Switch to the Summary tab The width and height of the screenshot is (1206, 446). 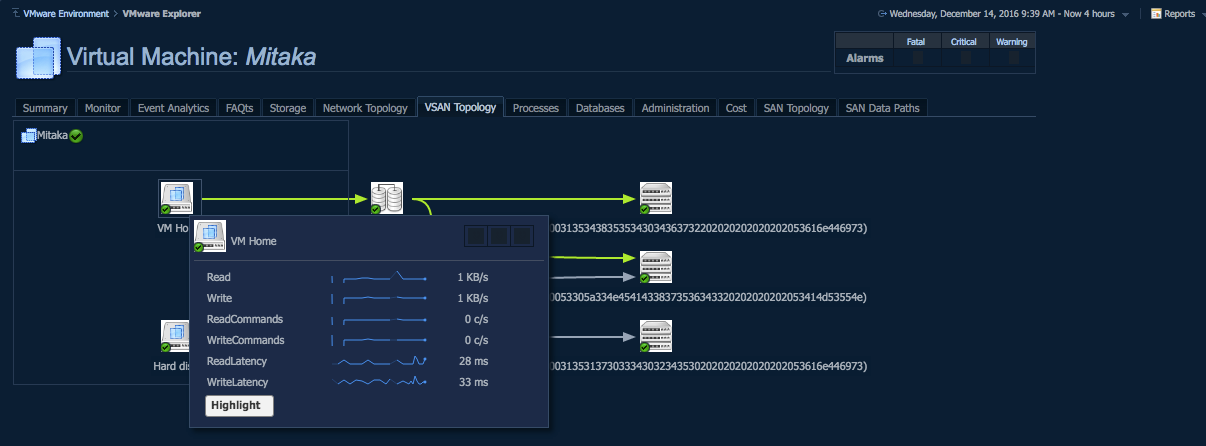click(45, 108)
